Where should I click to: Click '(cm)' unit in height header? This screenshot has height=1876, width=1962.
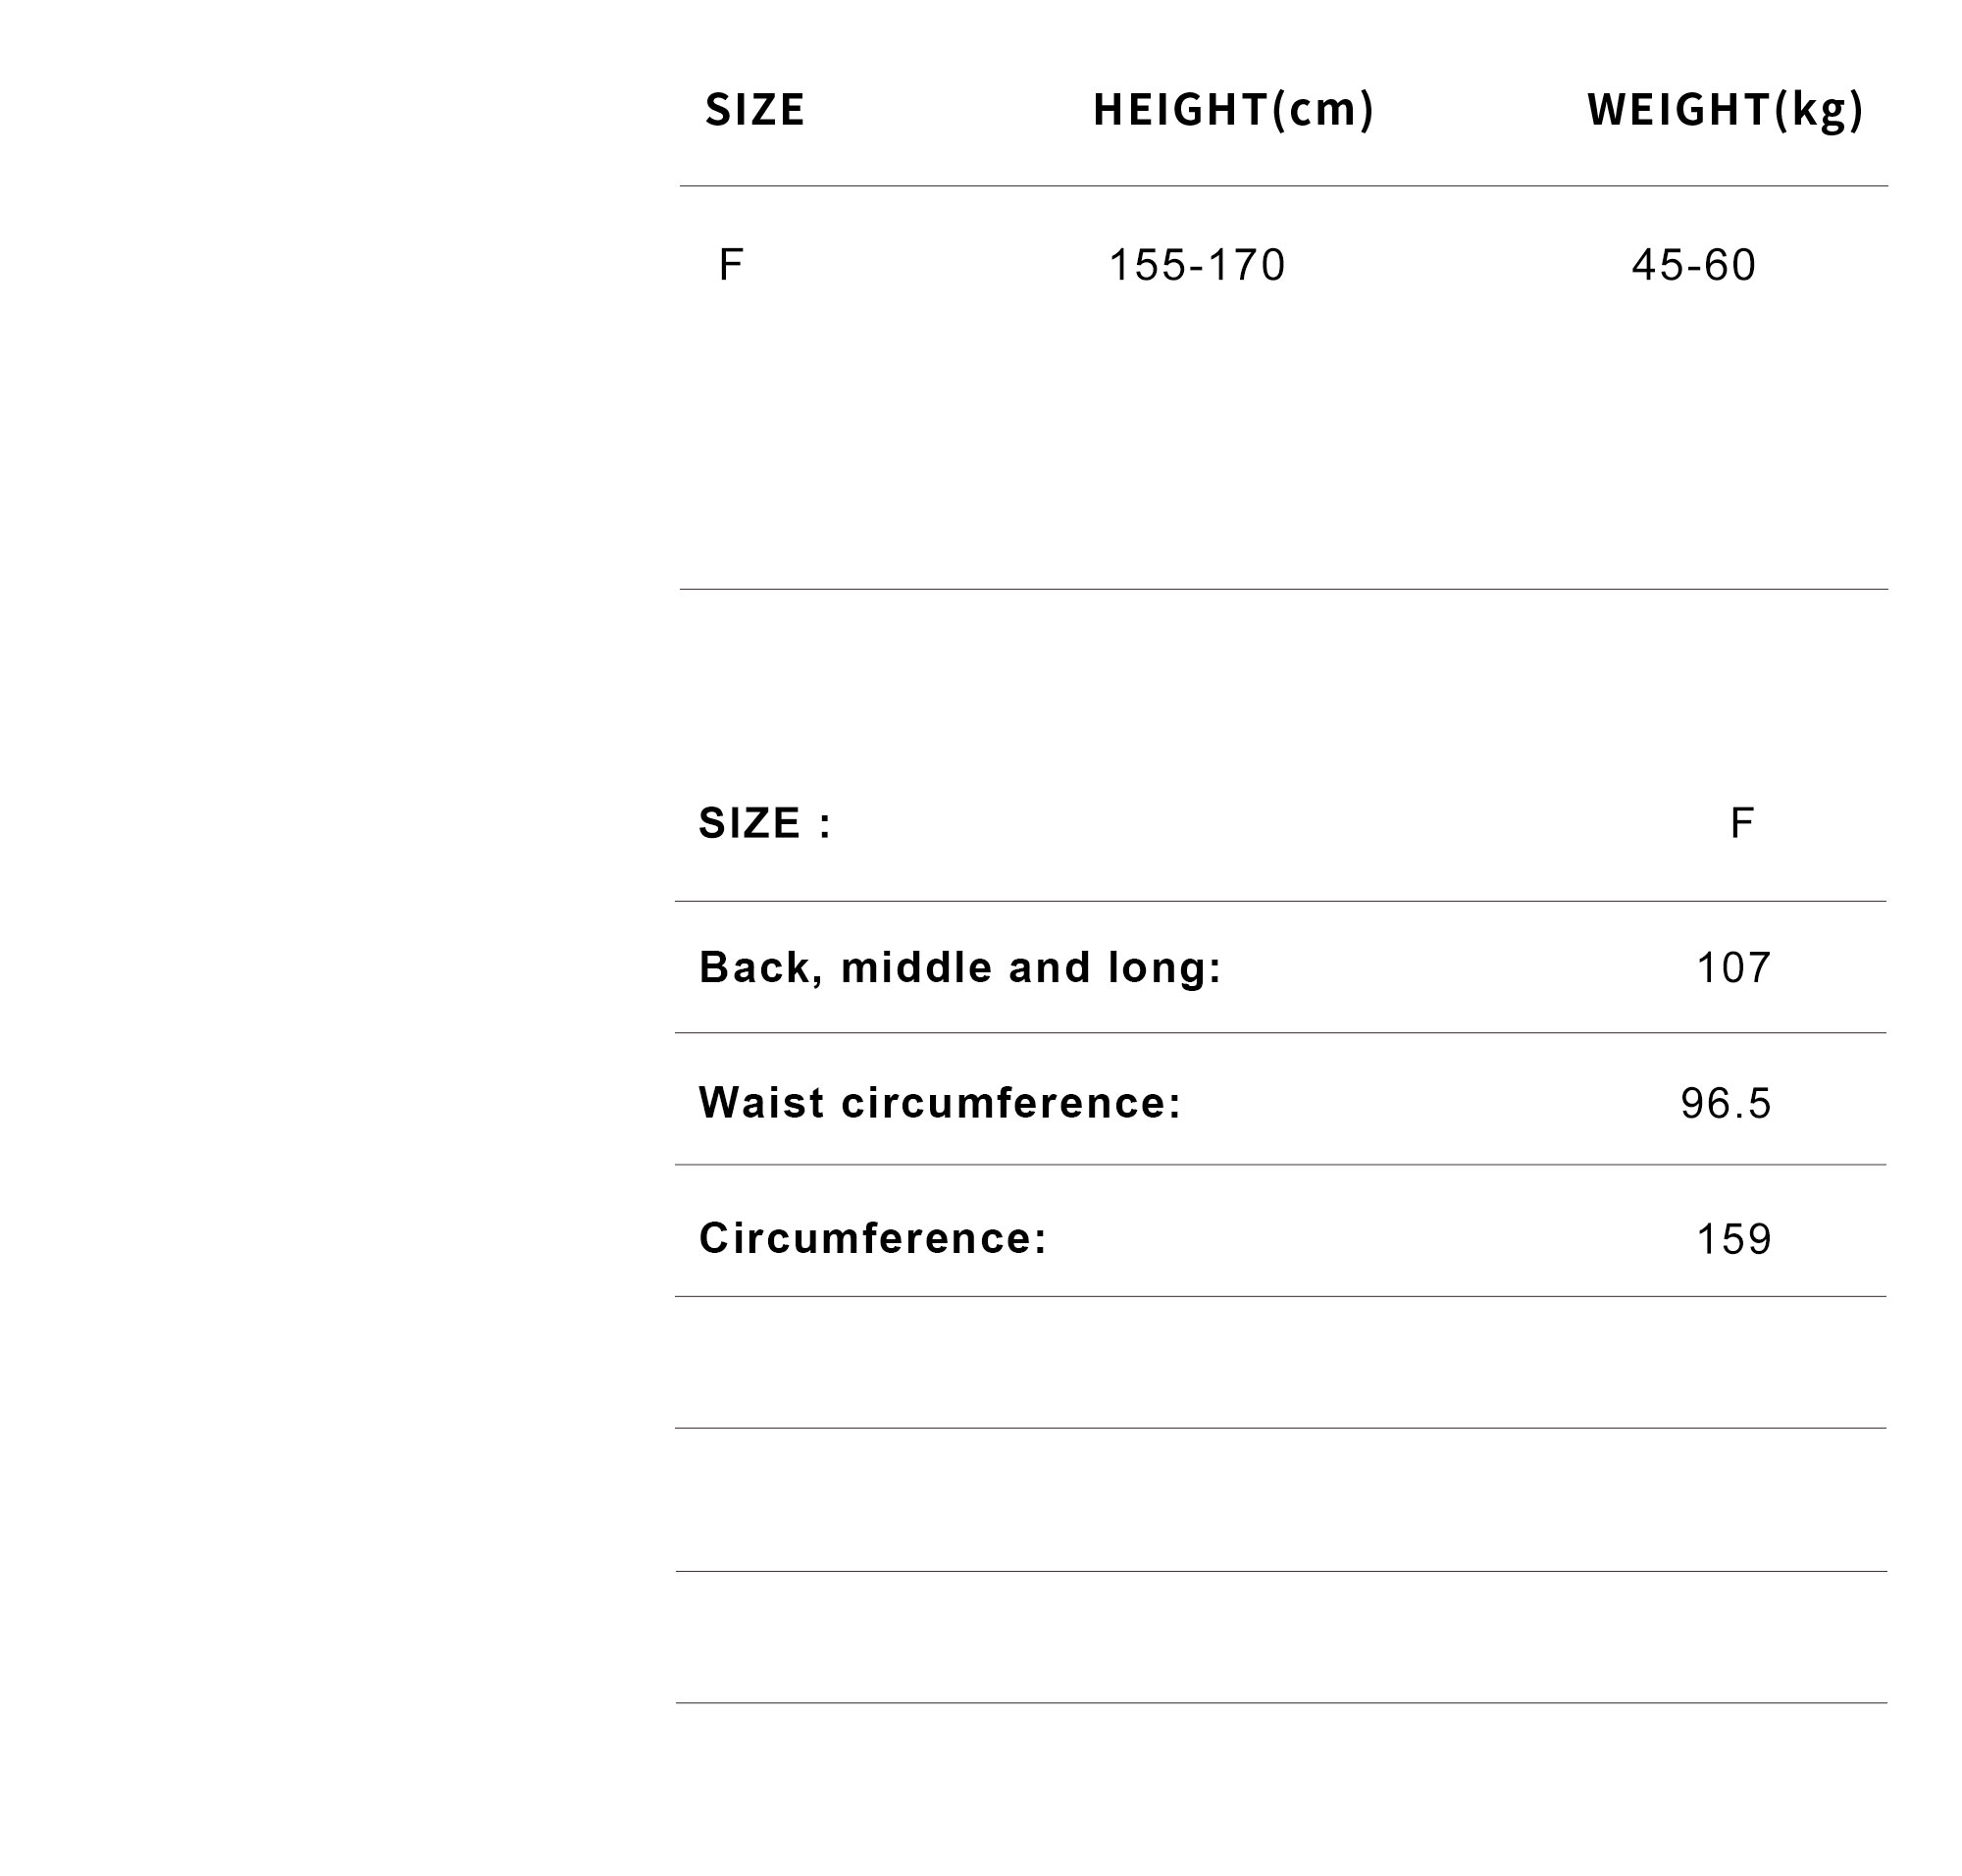click(1322, 111)
